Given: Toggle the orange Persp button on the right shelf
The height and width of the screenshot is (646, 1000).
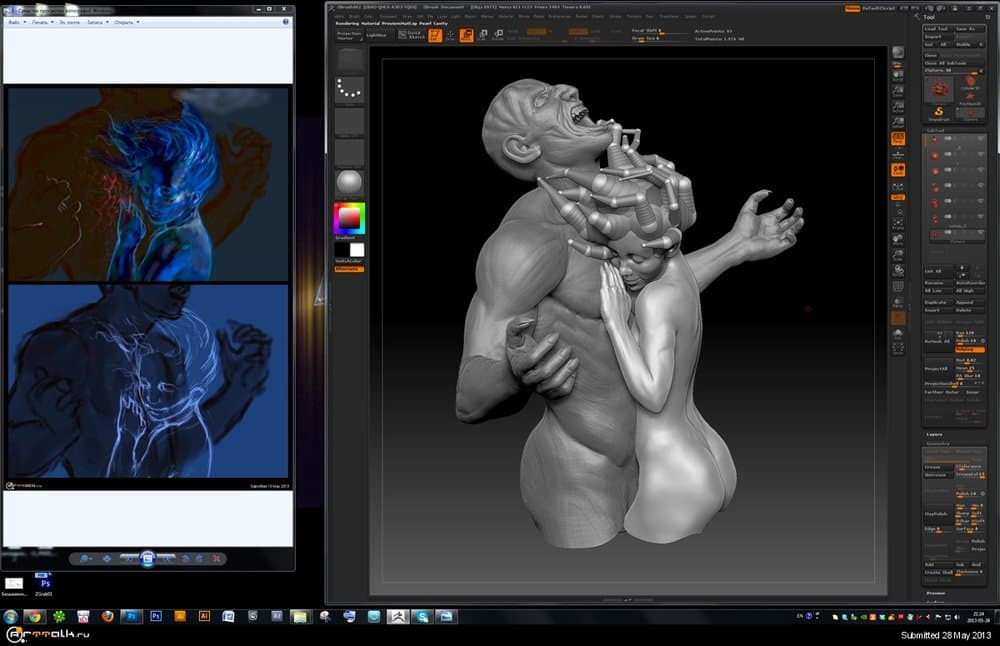Looking at the screenshot, I should click(898, 138).
